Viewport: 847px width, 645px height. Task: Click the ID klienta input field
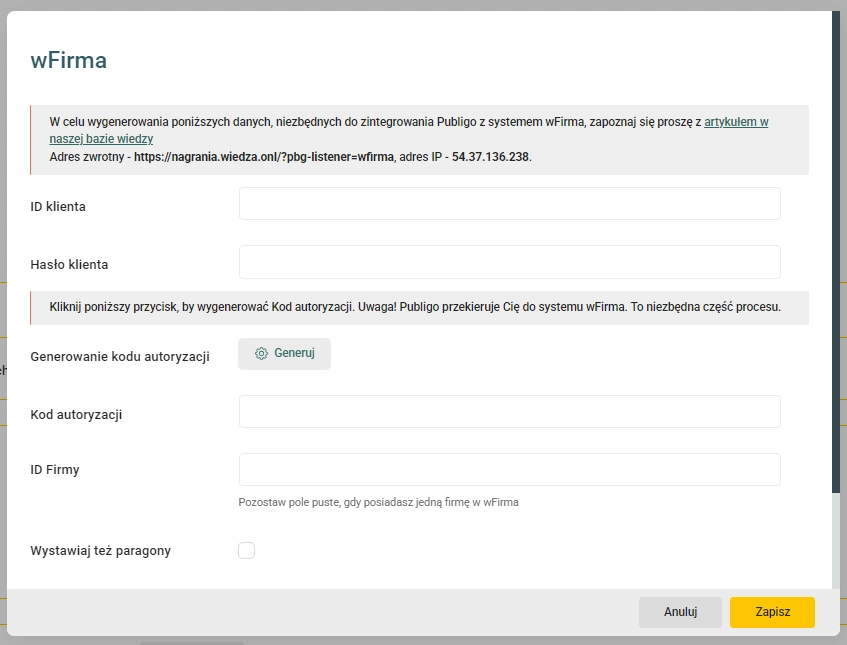coord(509,204)
